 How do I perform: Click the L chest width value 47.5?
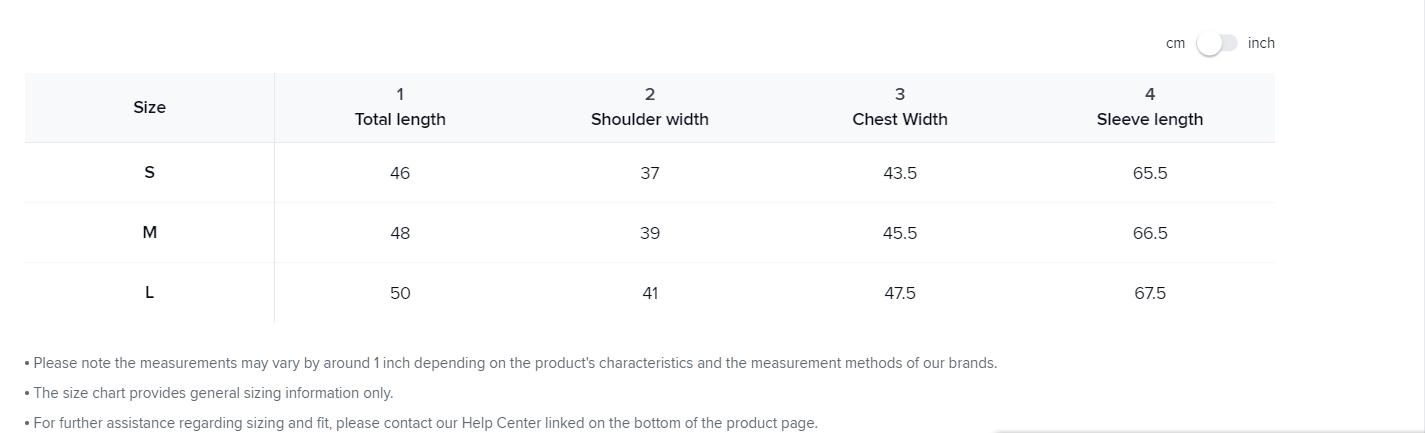coord(899,293)
